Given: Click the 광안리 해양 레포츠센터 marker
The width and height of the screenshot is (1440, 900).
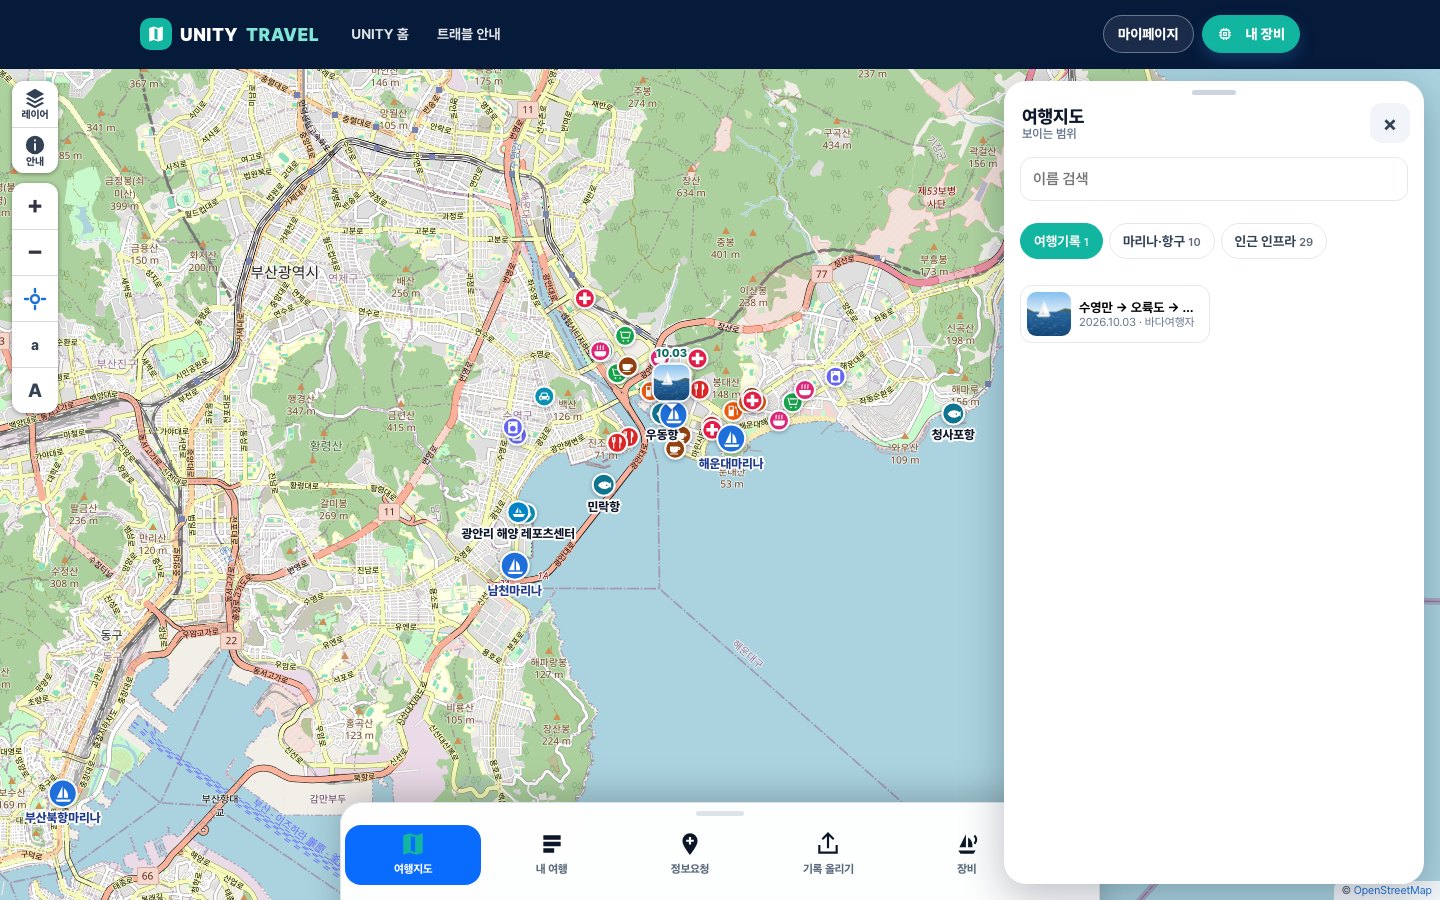Looking at the screenshot, I should [x=518, y=513].
